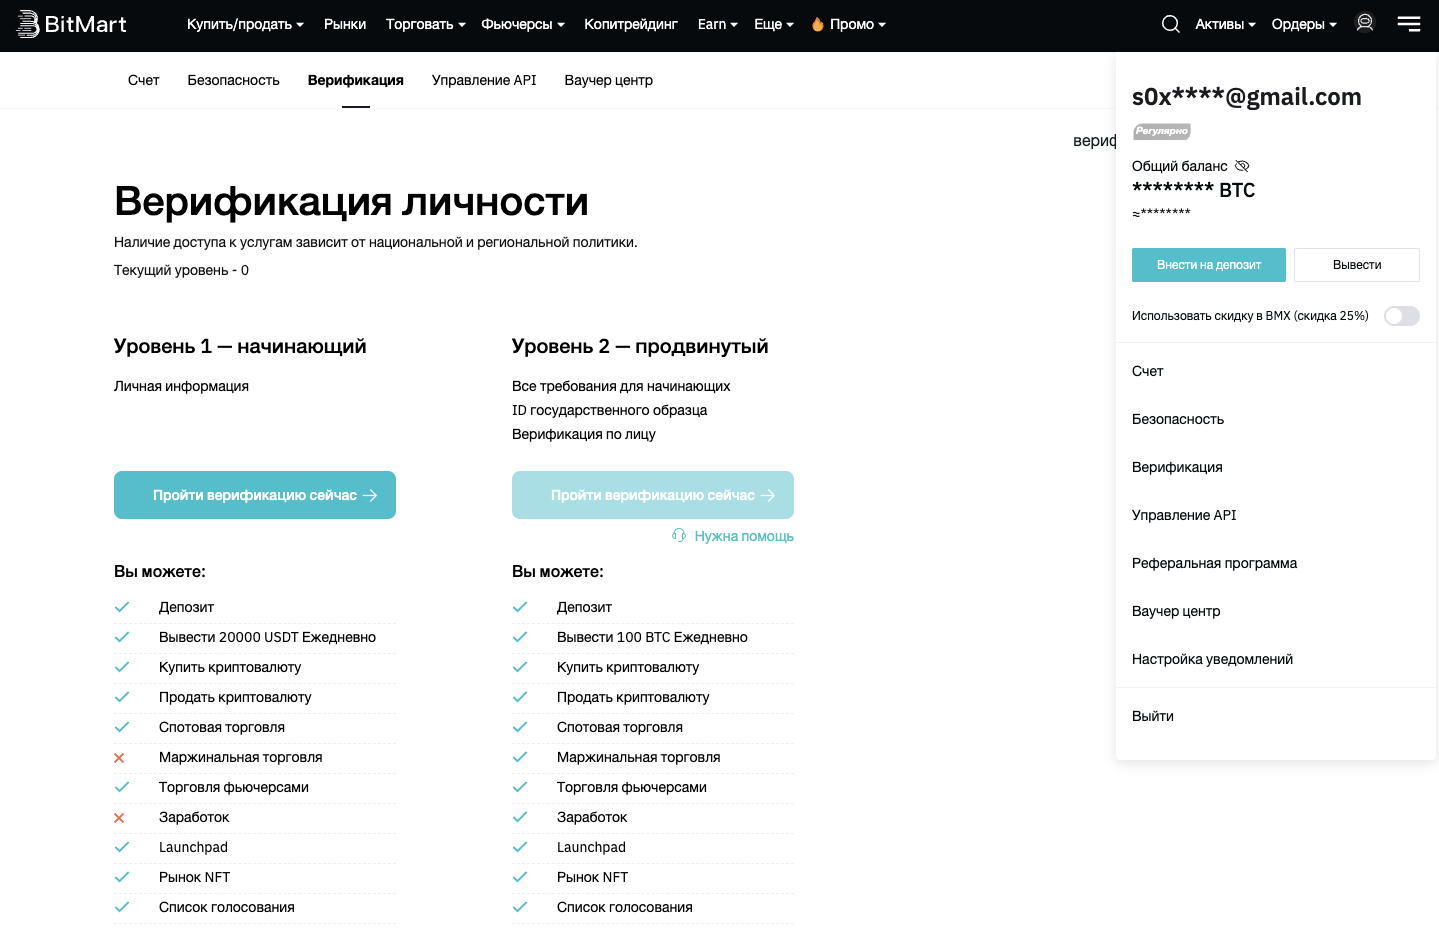Image resolution: width=1439 pixels, height=948 pixels.
Task: Expand the Купить/продать dropdown
Action: pos(245,24)
